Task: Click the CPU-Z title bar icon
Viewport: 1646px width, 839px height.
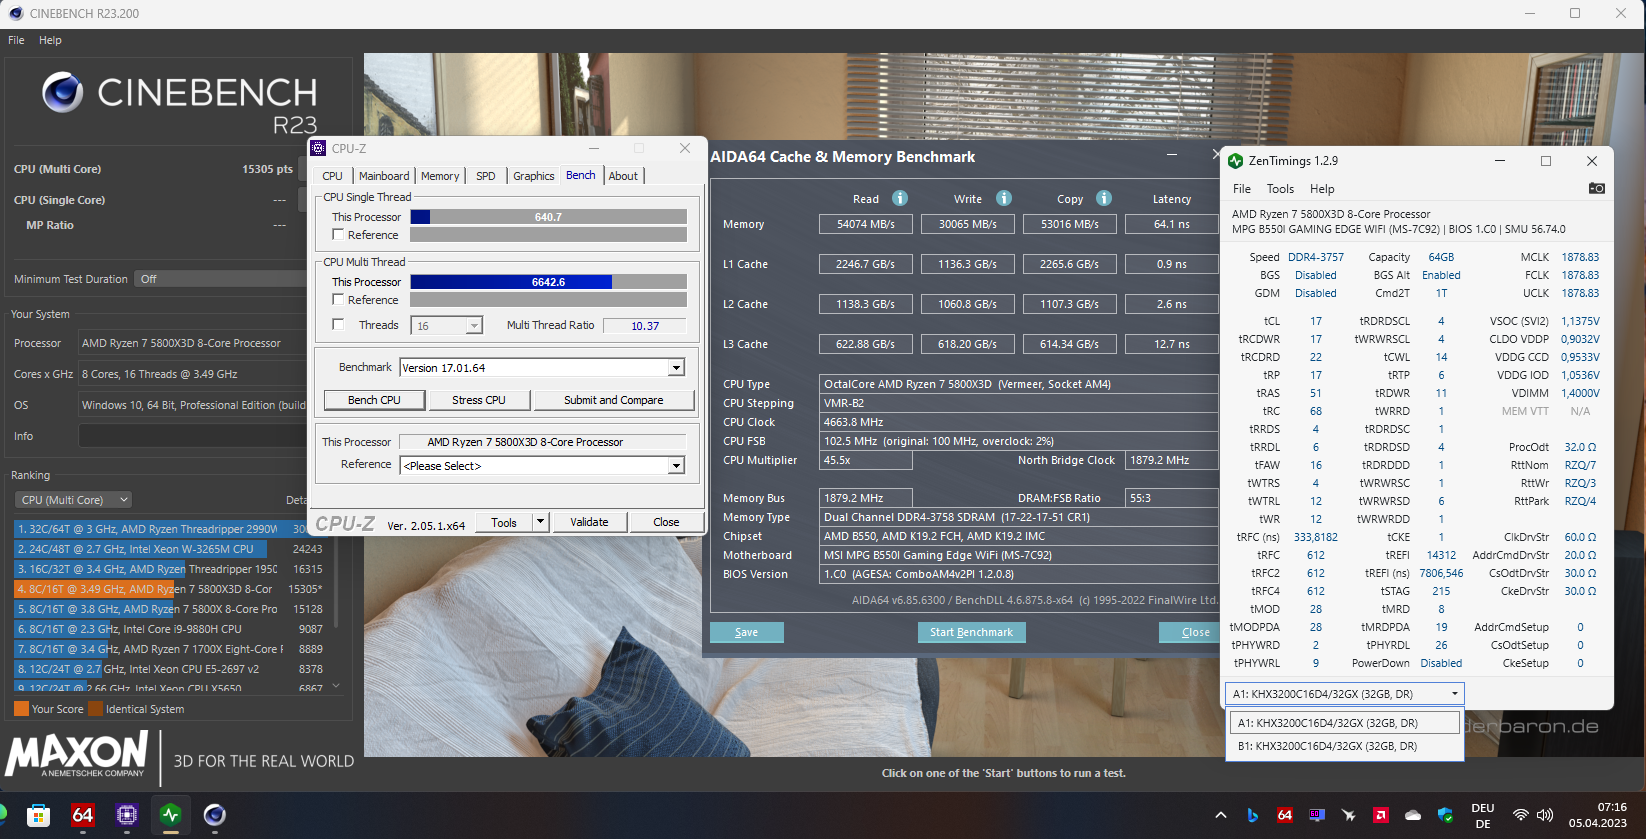Action: click(x=319, y=148)
